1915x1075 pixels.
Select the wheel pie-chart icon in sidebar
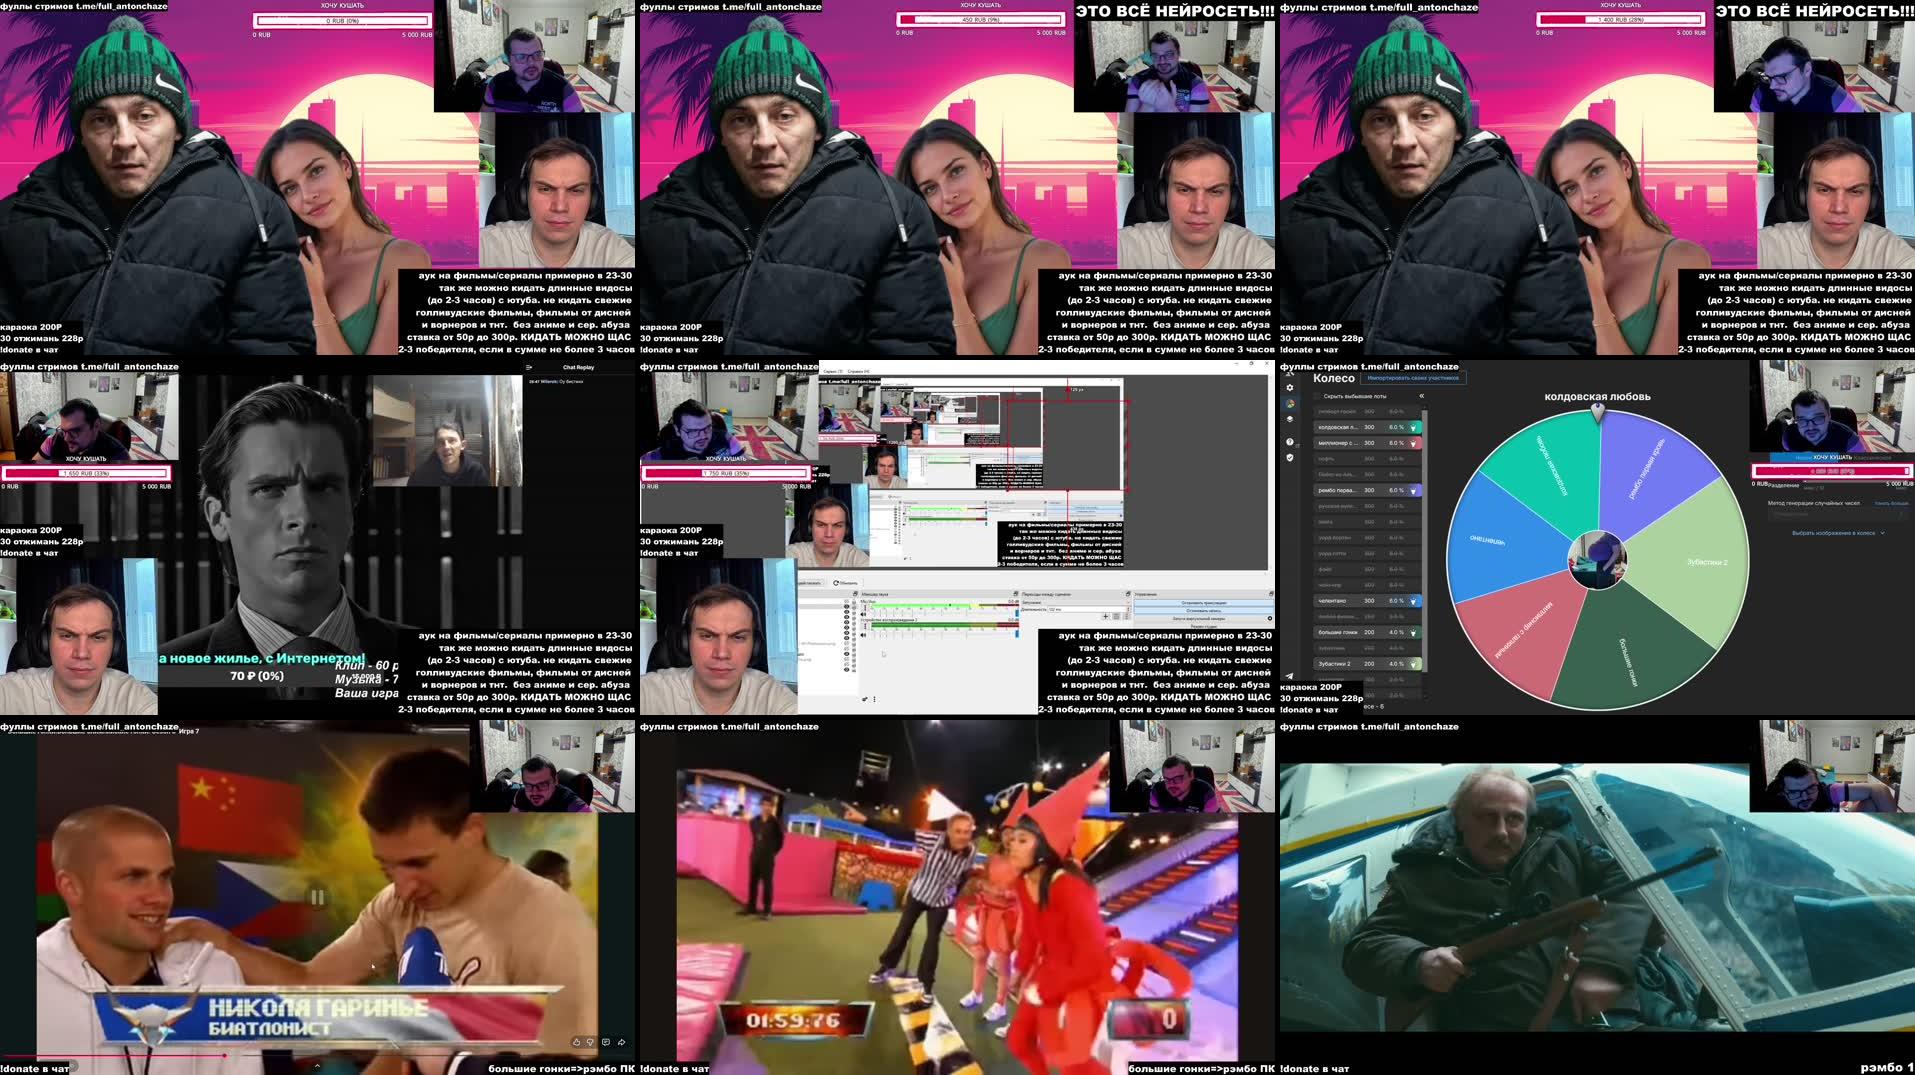point(1290,404)
